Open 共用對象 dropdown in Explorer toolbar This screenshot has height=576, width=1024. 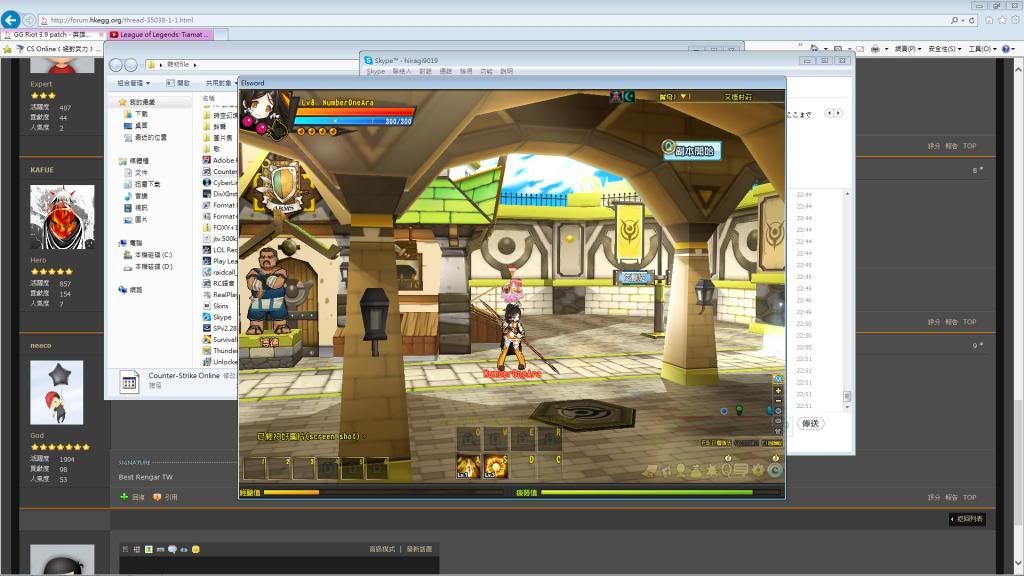pos(221,83)
